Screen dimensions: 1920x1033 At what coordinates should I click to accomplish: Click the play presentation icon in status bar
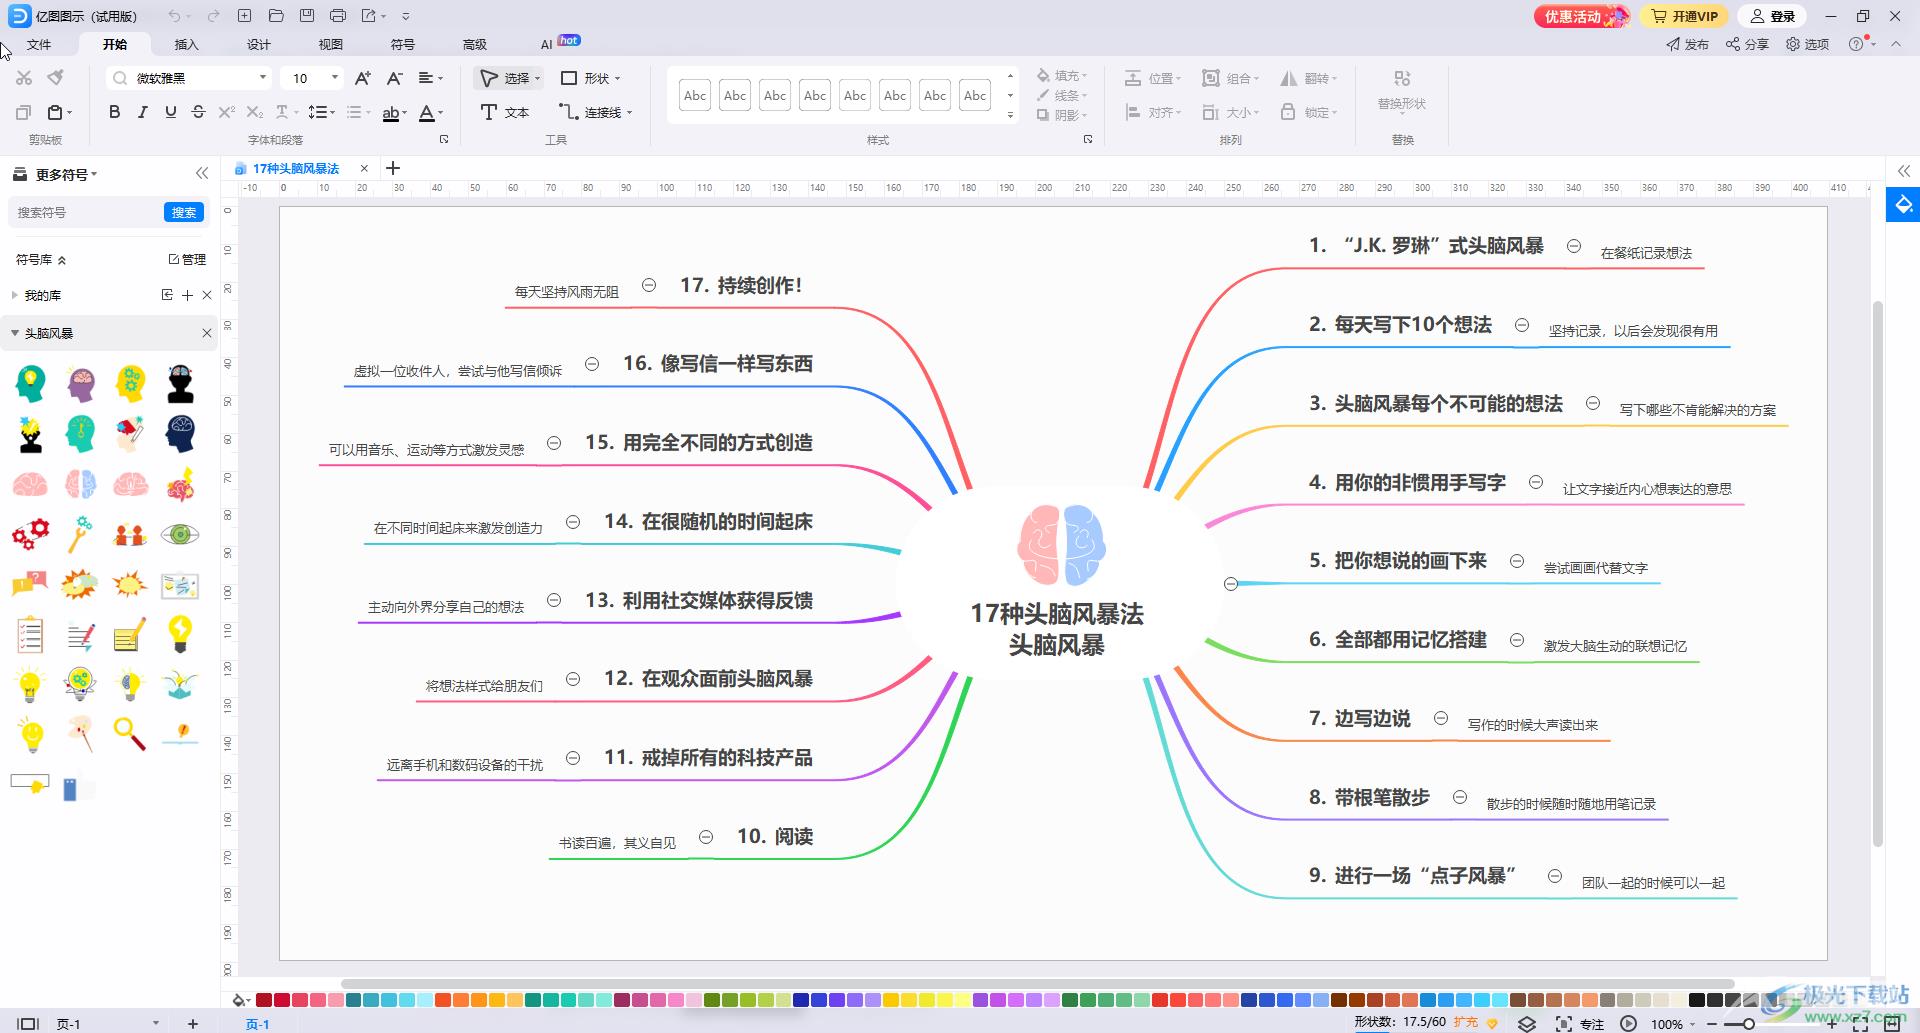[1629, 1023]
